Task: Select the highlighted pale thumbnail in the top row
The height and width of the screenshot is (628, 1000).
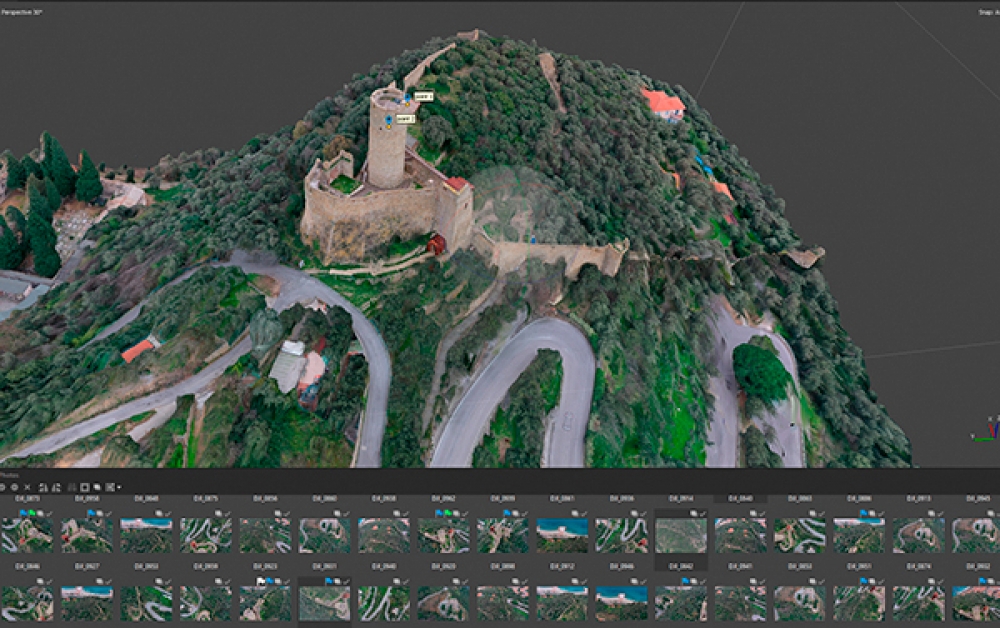Action: point(680,535)
